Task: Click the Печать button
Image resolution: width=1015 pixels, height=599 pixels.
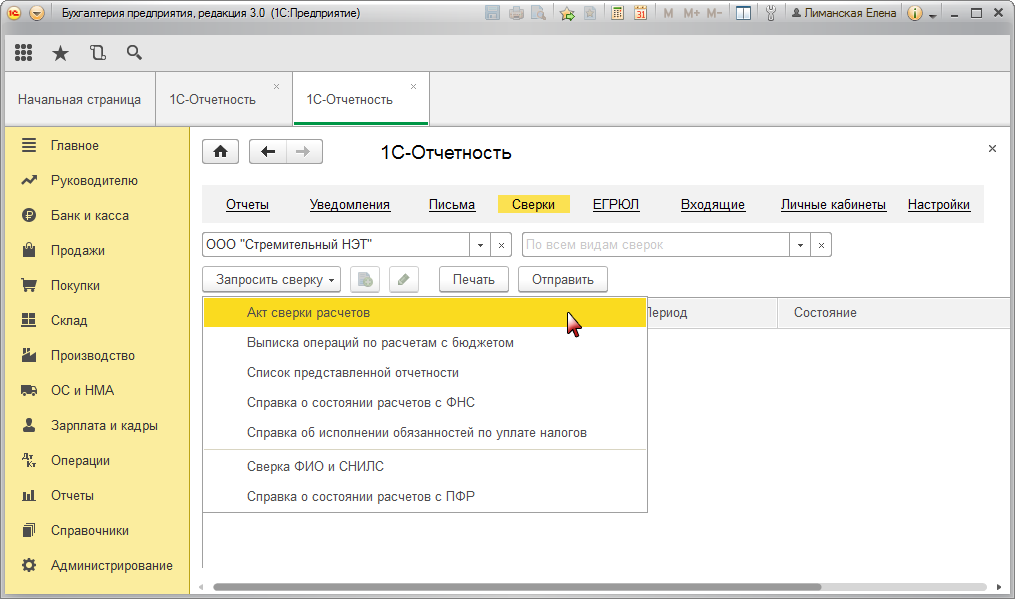Action: coord(473,280)
